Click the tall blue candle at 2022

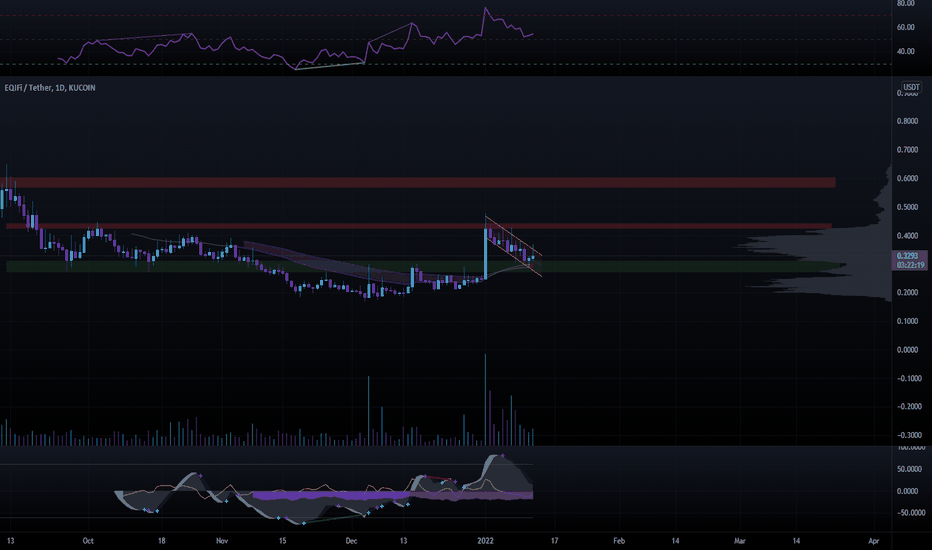tap(486, 254)
